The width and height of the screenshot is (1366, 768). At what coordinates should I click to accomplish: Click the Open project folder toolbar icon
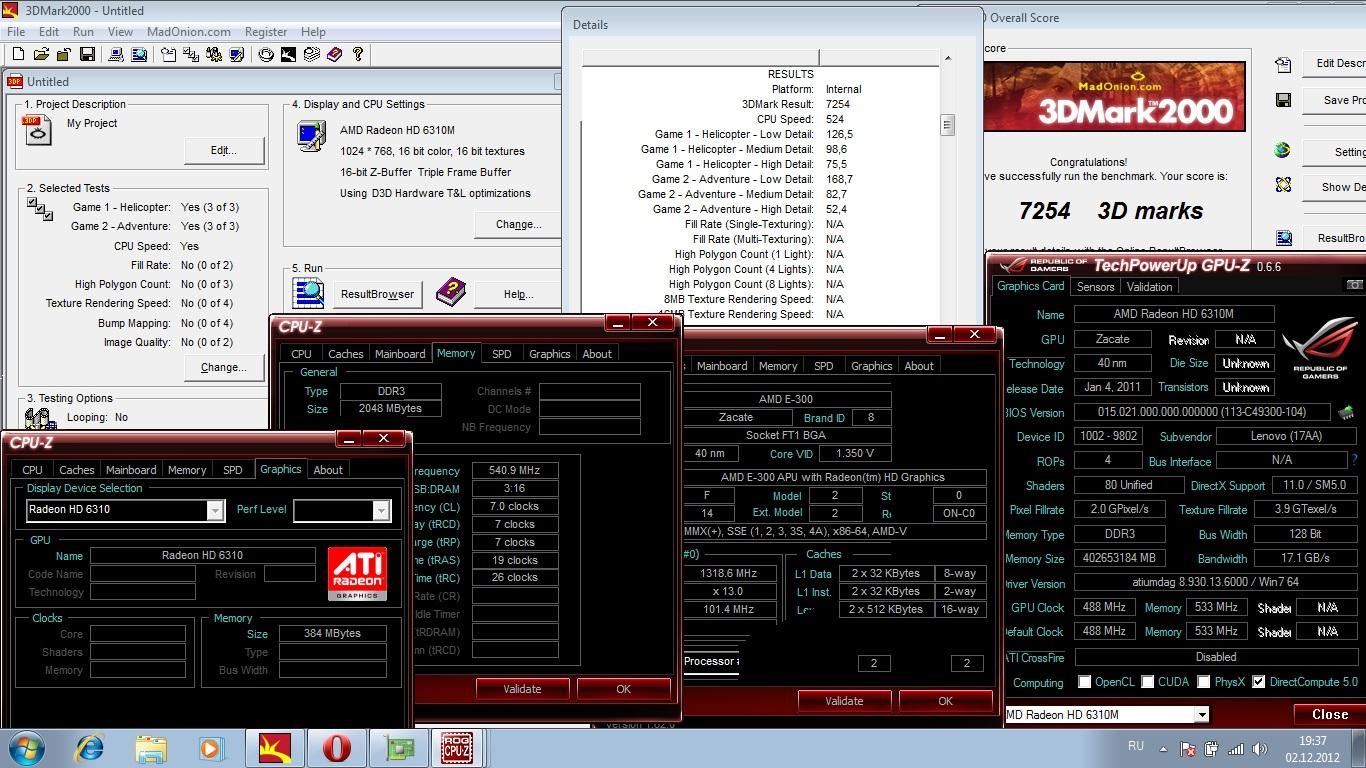(41, 54)
